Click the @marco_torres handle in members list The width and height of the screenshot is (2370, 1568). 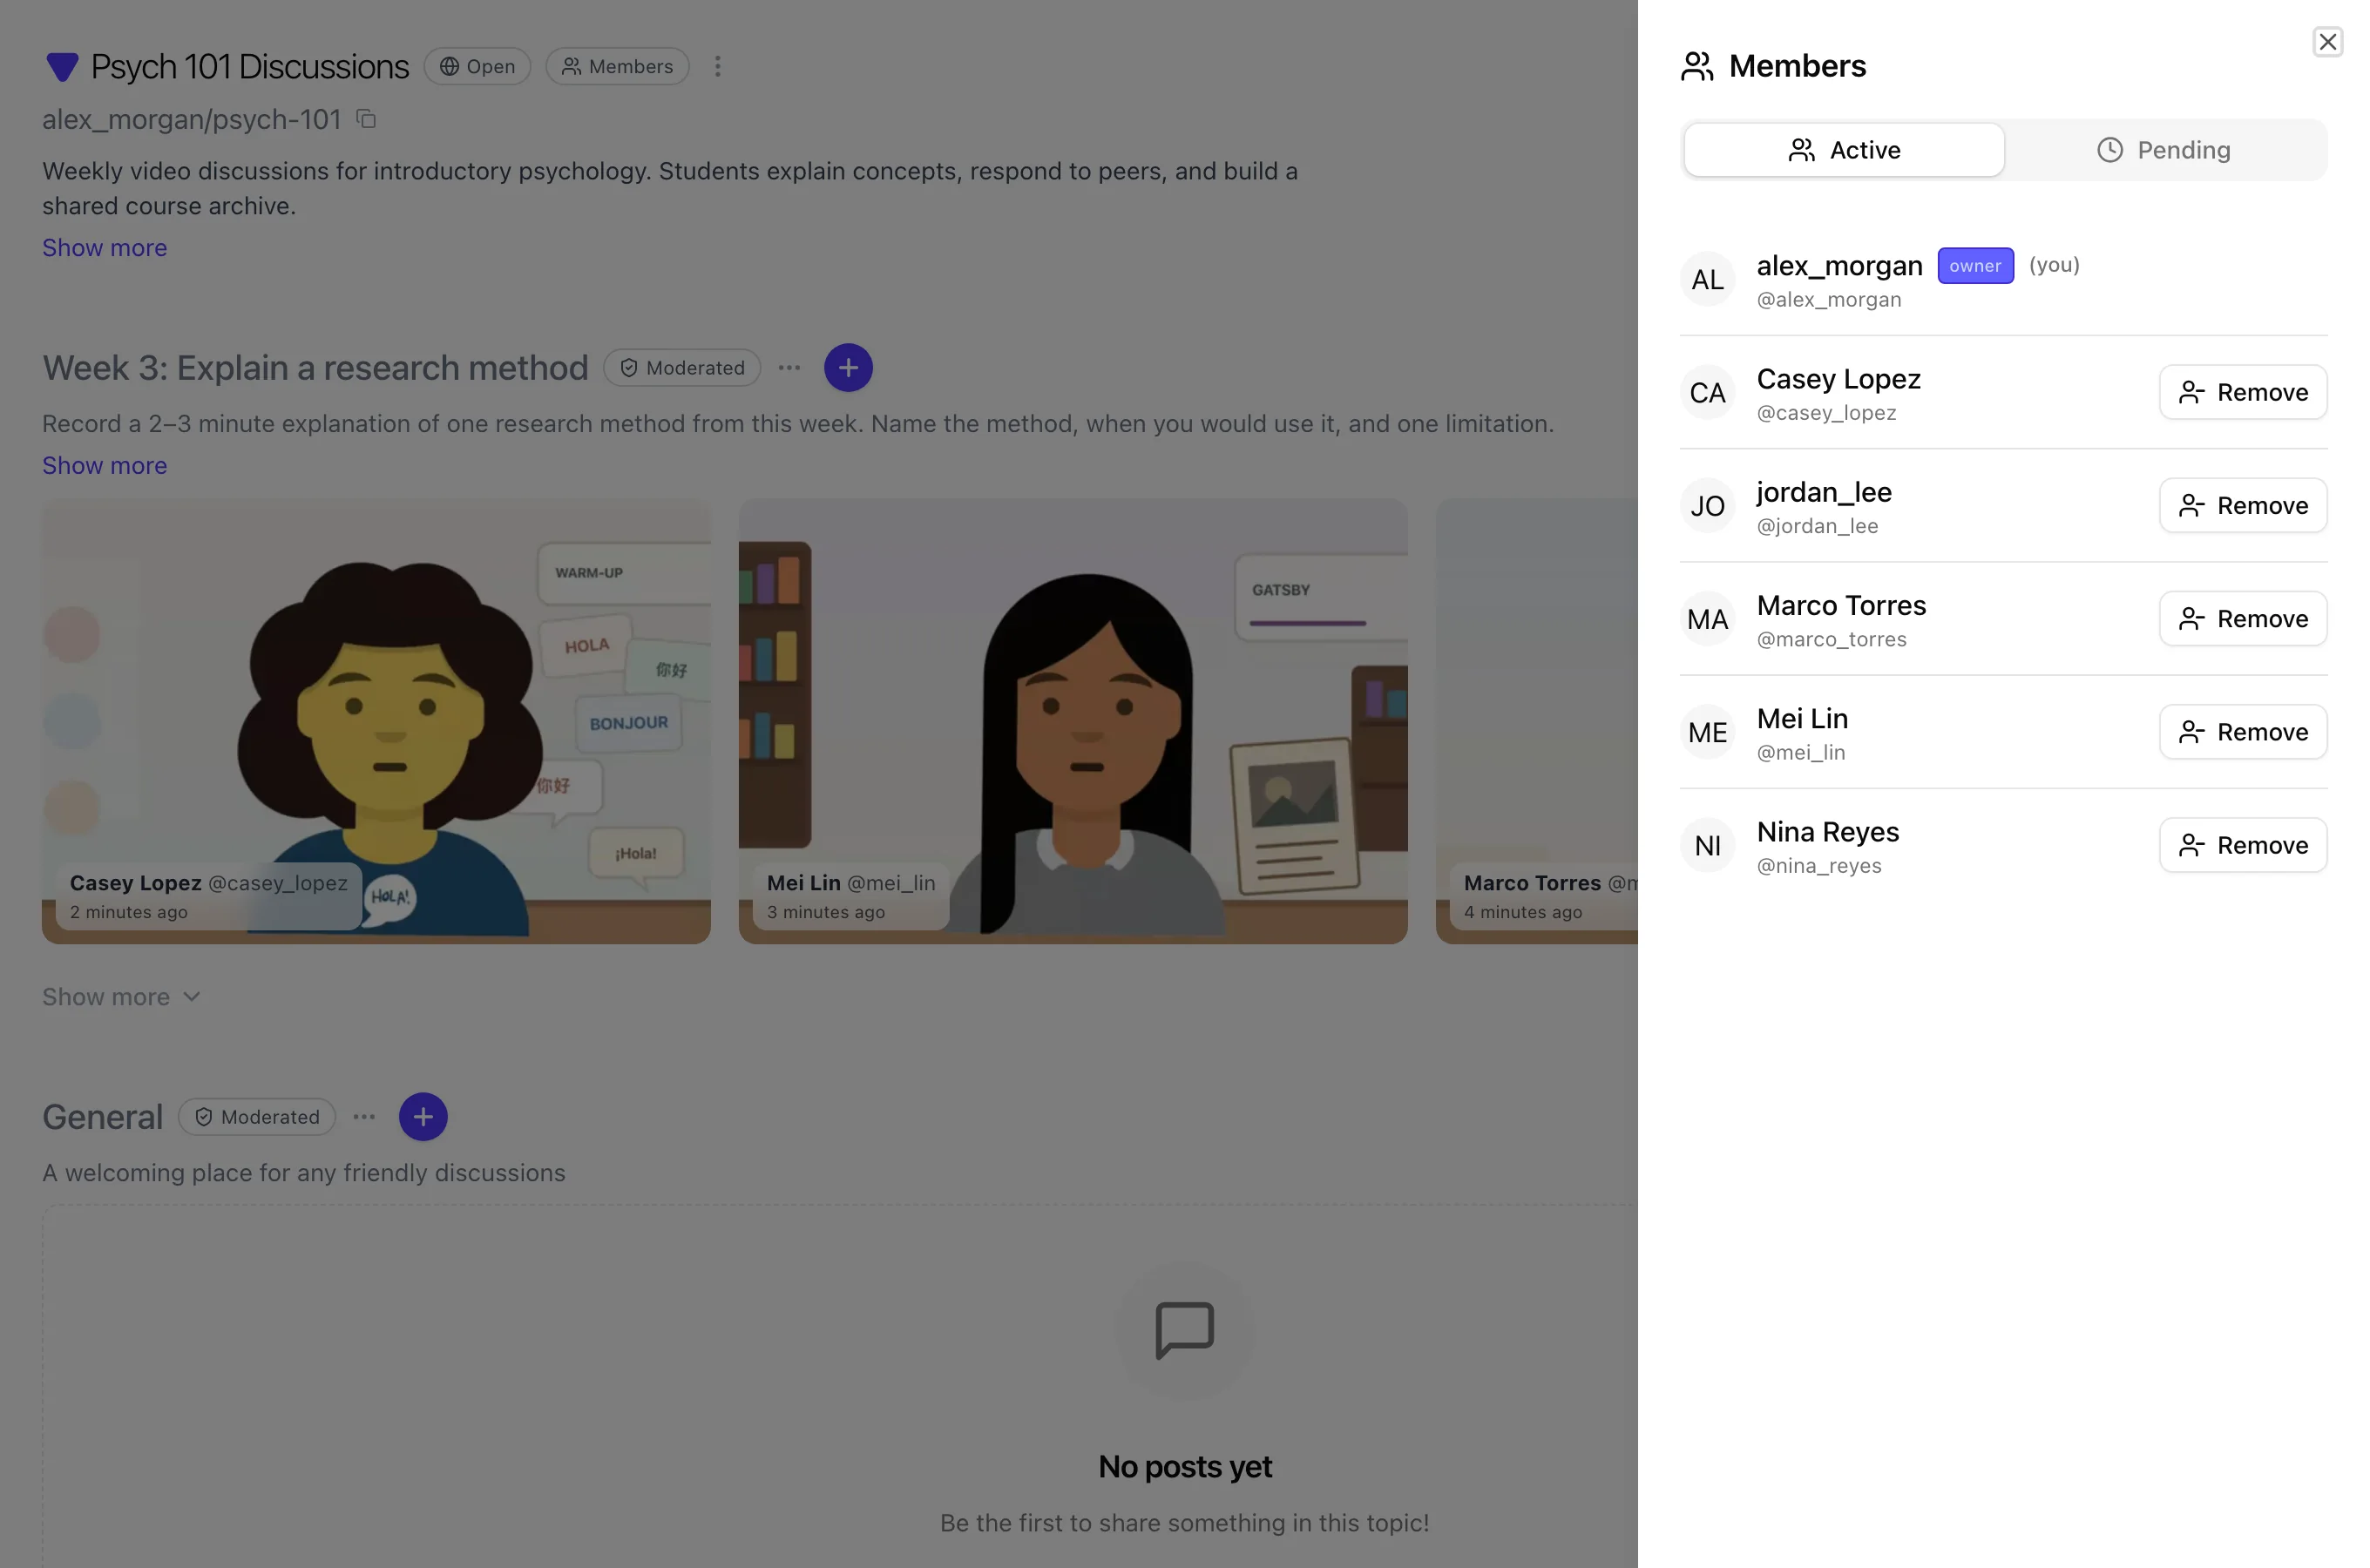tap(1831, 639)
